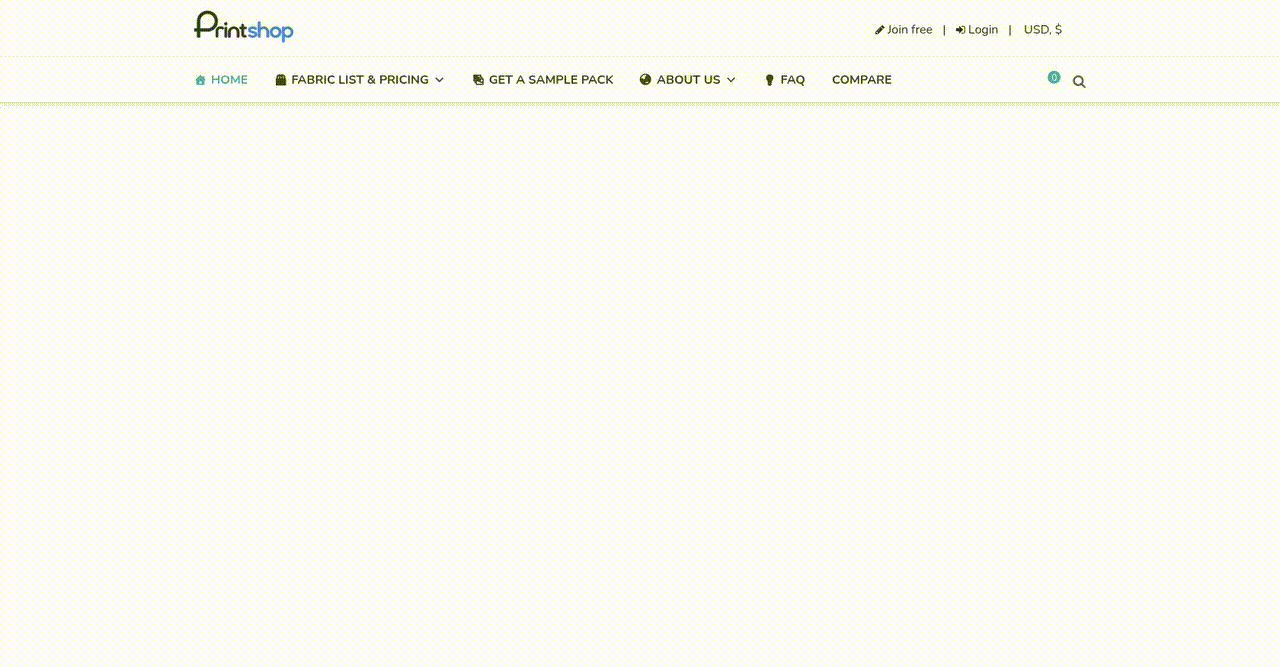
Task: Open the USD, $ currency selector
Action: click(1043, 30)
